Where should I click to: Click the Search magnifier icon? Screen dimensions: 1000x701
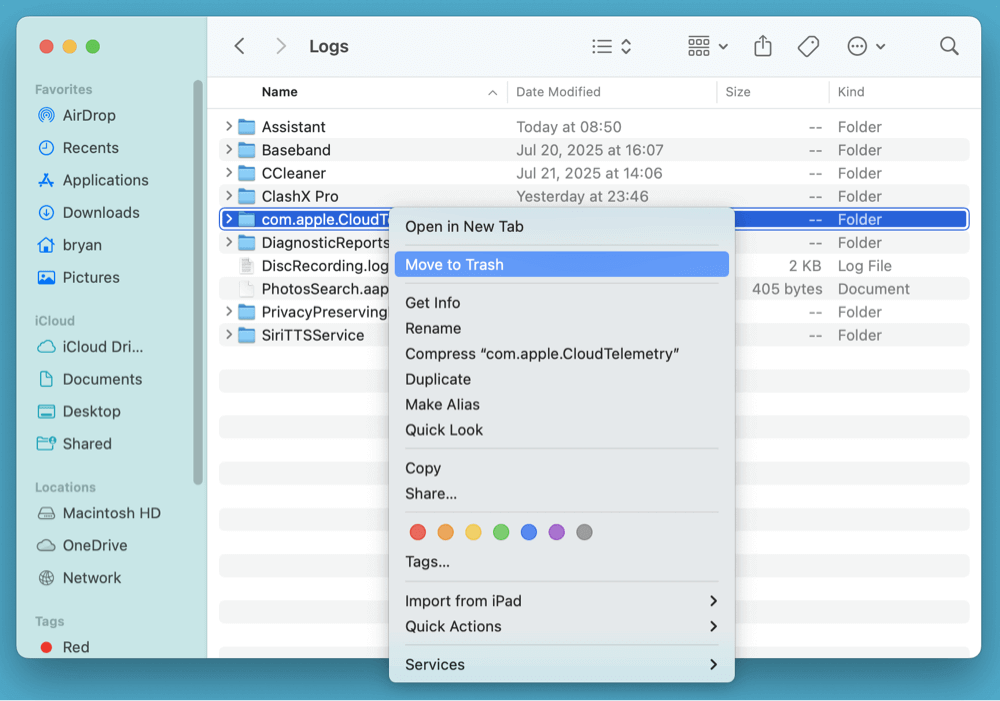(946, 46)
